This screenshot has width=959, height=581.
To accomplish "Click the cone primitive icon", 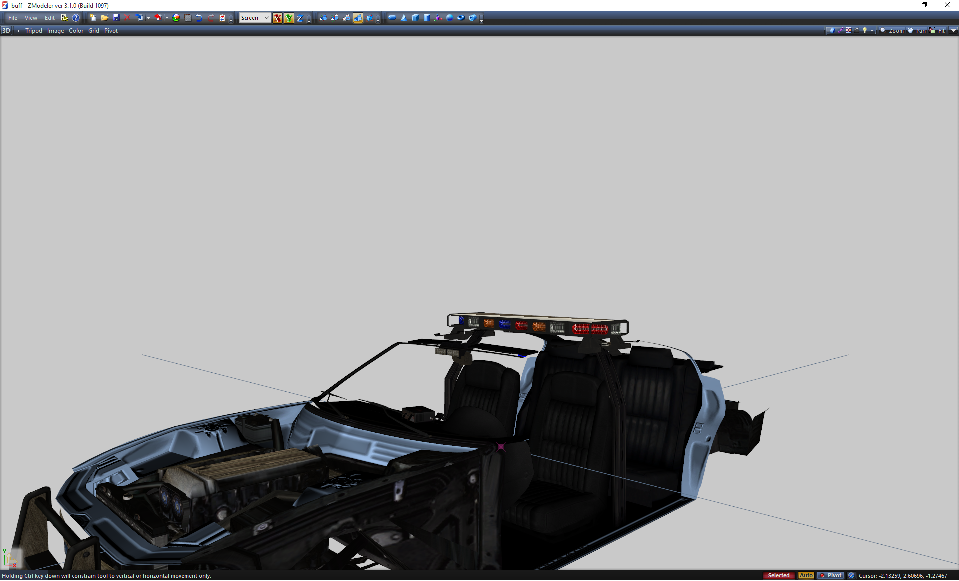I will 404,18.
